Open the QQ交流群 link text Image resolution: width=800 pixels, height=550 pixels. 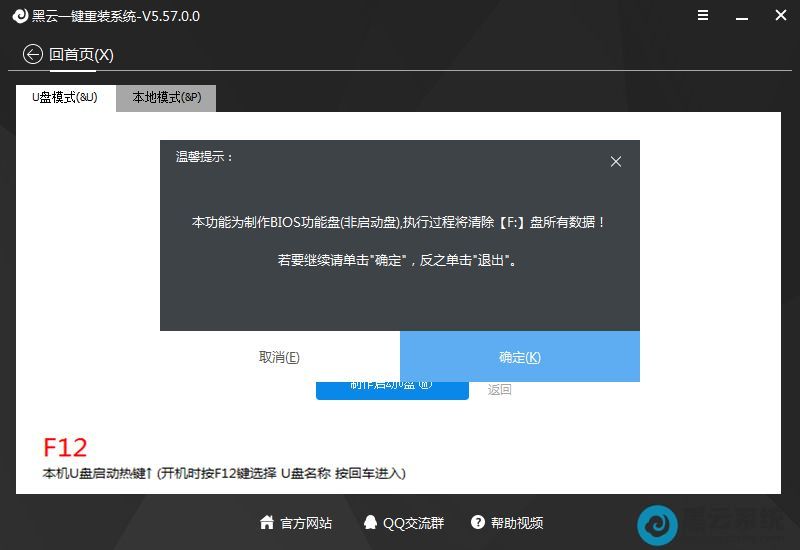point(413,522)
